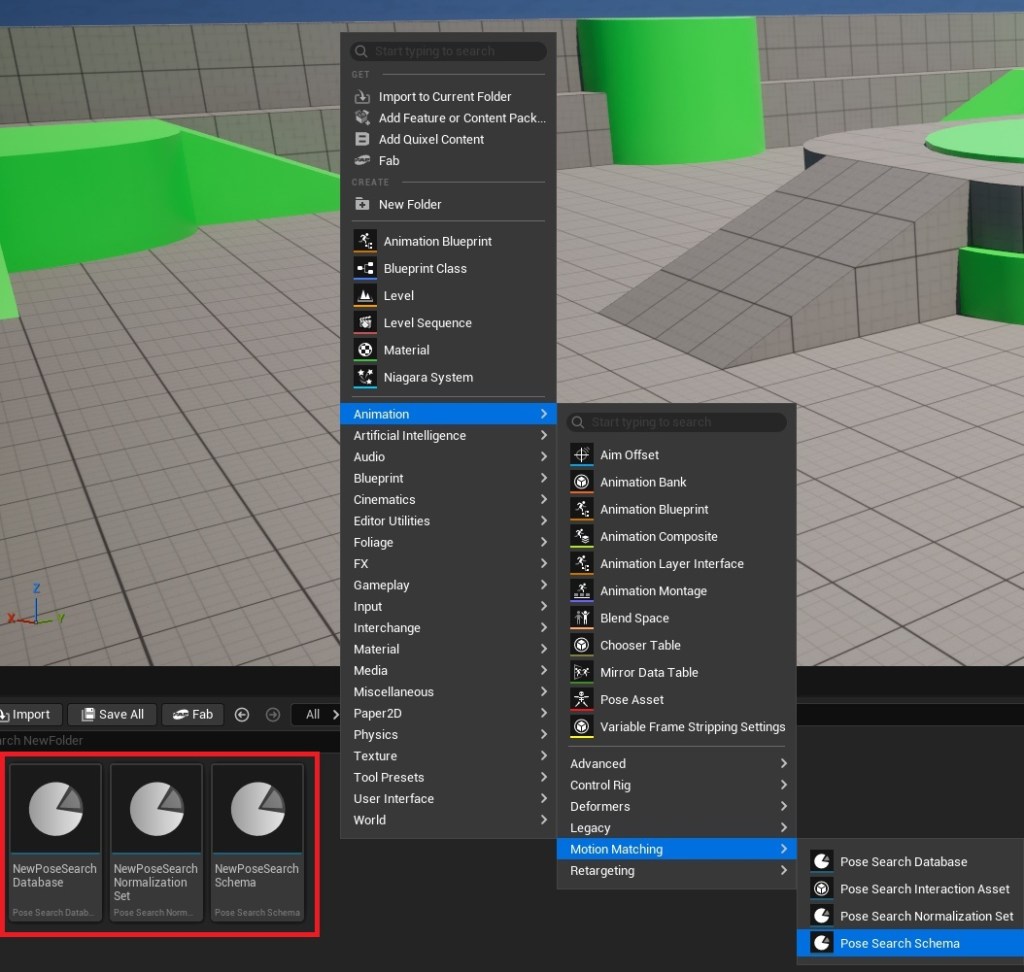Click the Niagara System icon
The width and height of the screenshot is (1024, 972).
pyautogui.click(x=365, y=377)
